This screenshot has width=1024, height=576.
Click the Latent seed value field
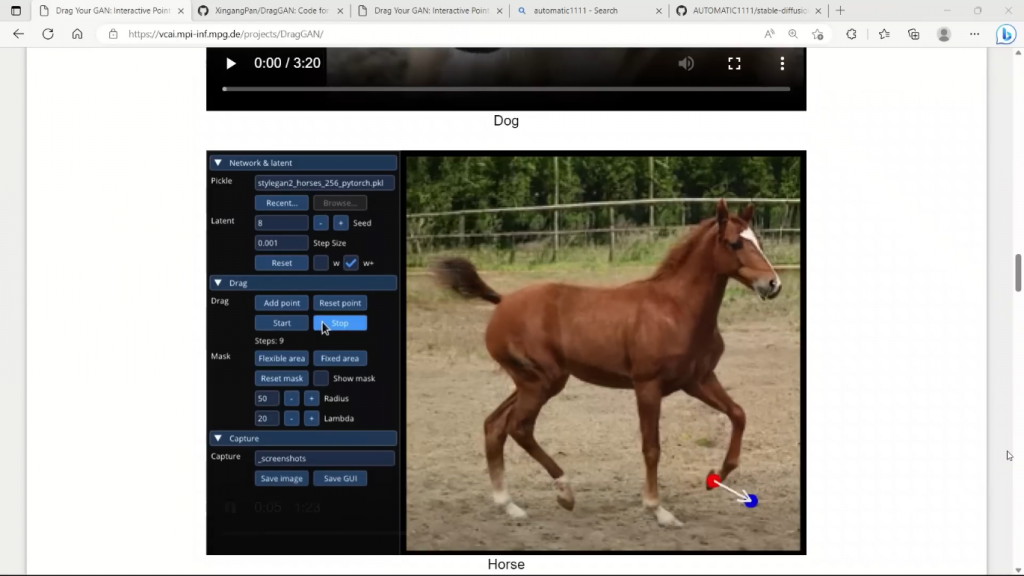(281, 223)
